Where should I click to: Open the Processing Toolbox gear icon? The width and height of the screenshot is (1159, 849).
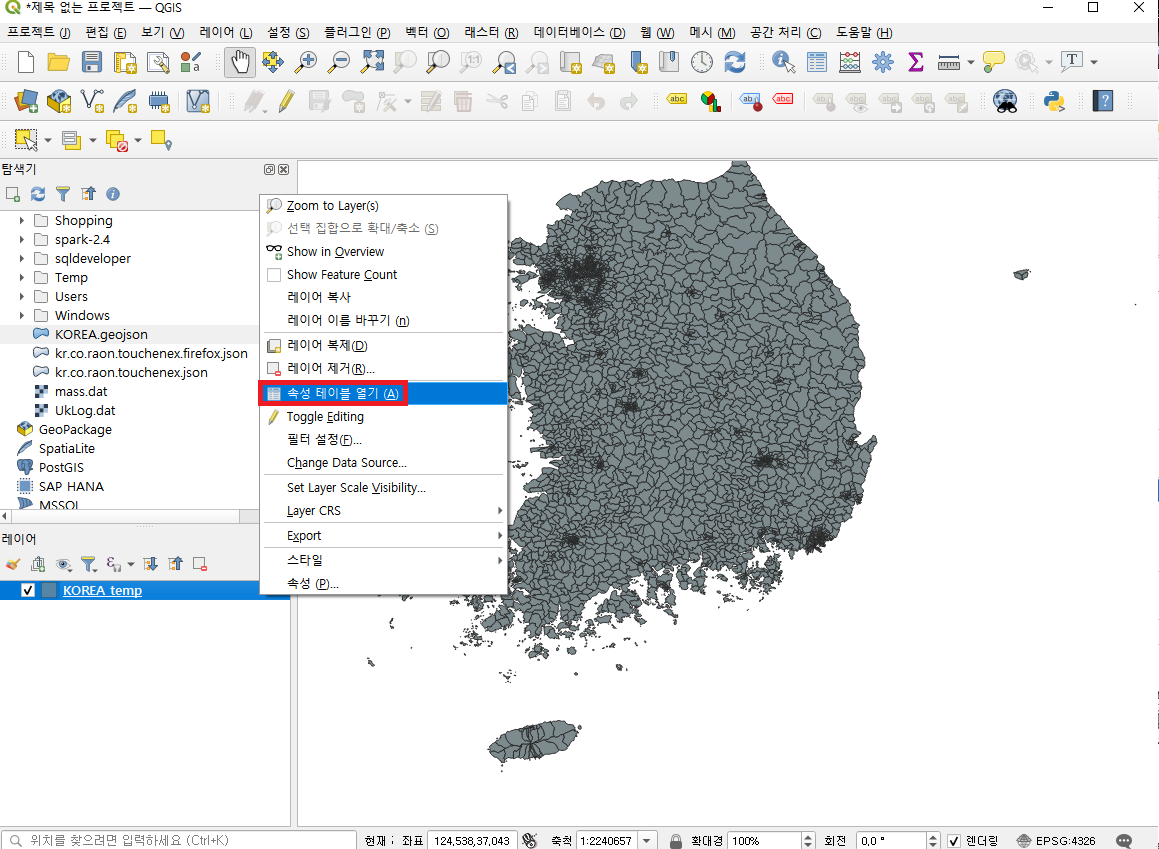[x=883, y=62]
